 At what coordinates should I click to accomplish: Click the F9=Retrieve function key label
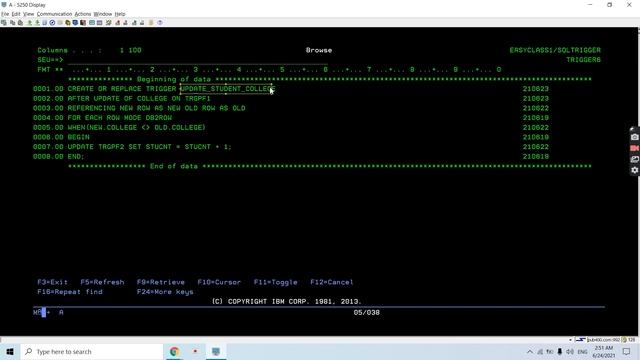tap(160, 282)
